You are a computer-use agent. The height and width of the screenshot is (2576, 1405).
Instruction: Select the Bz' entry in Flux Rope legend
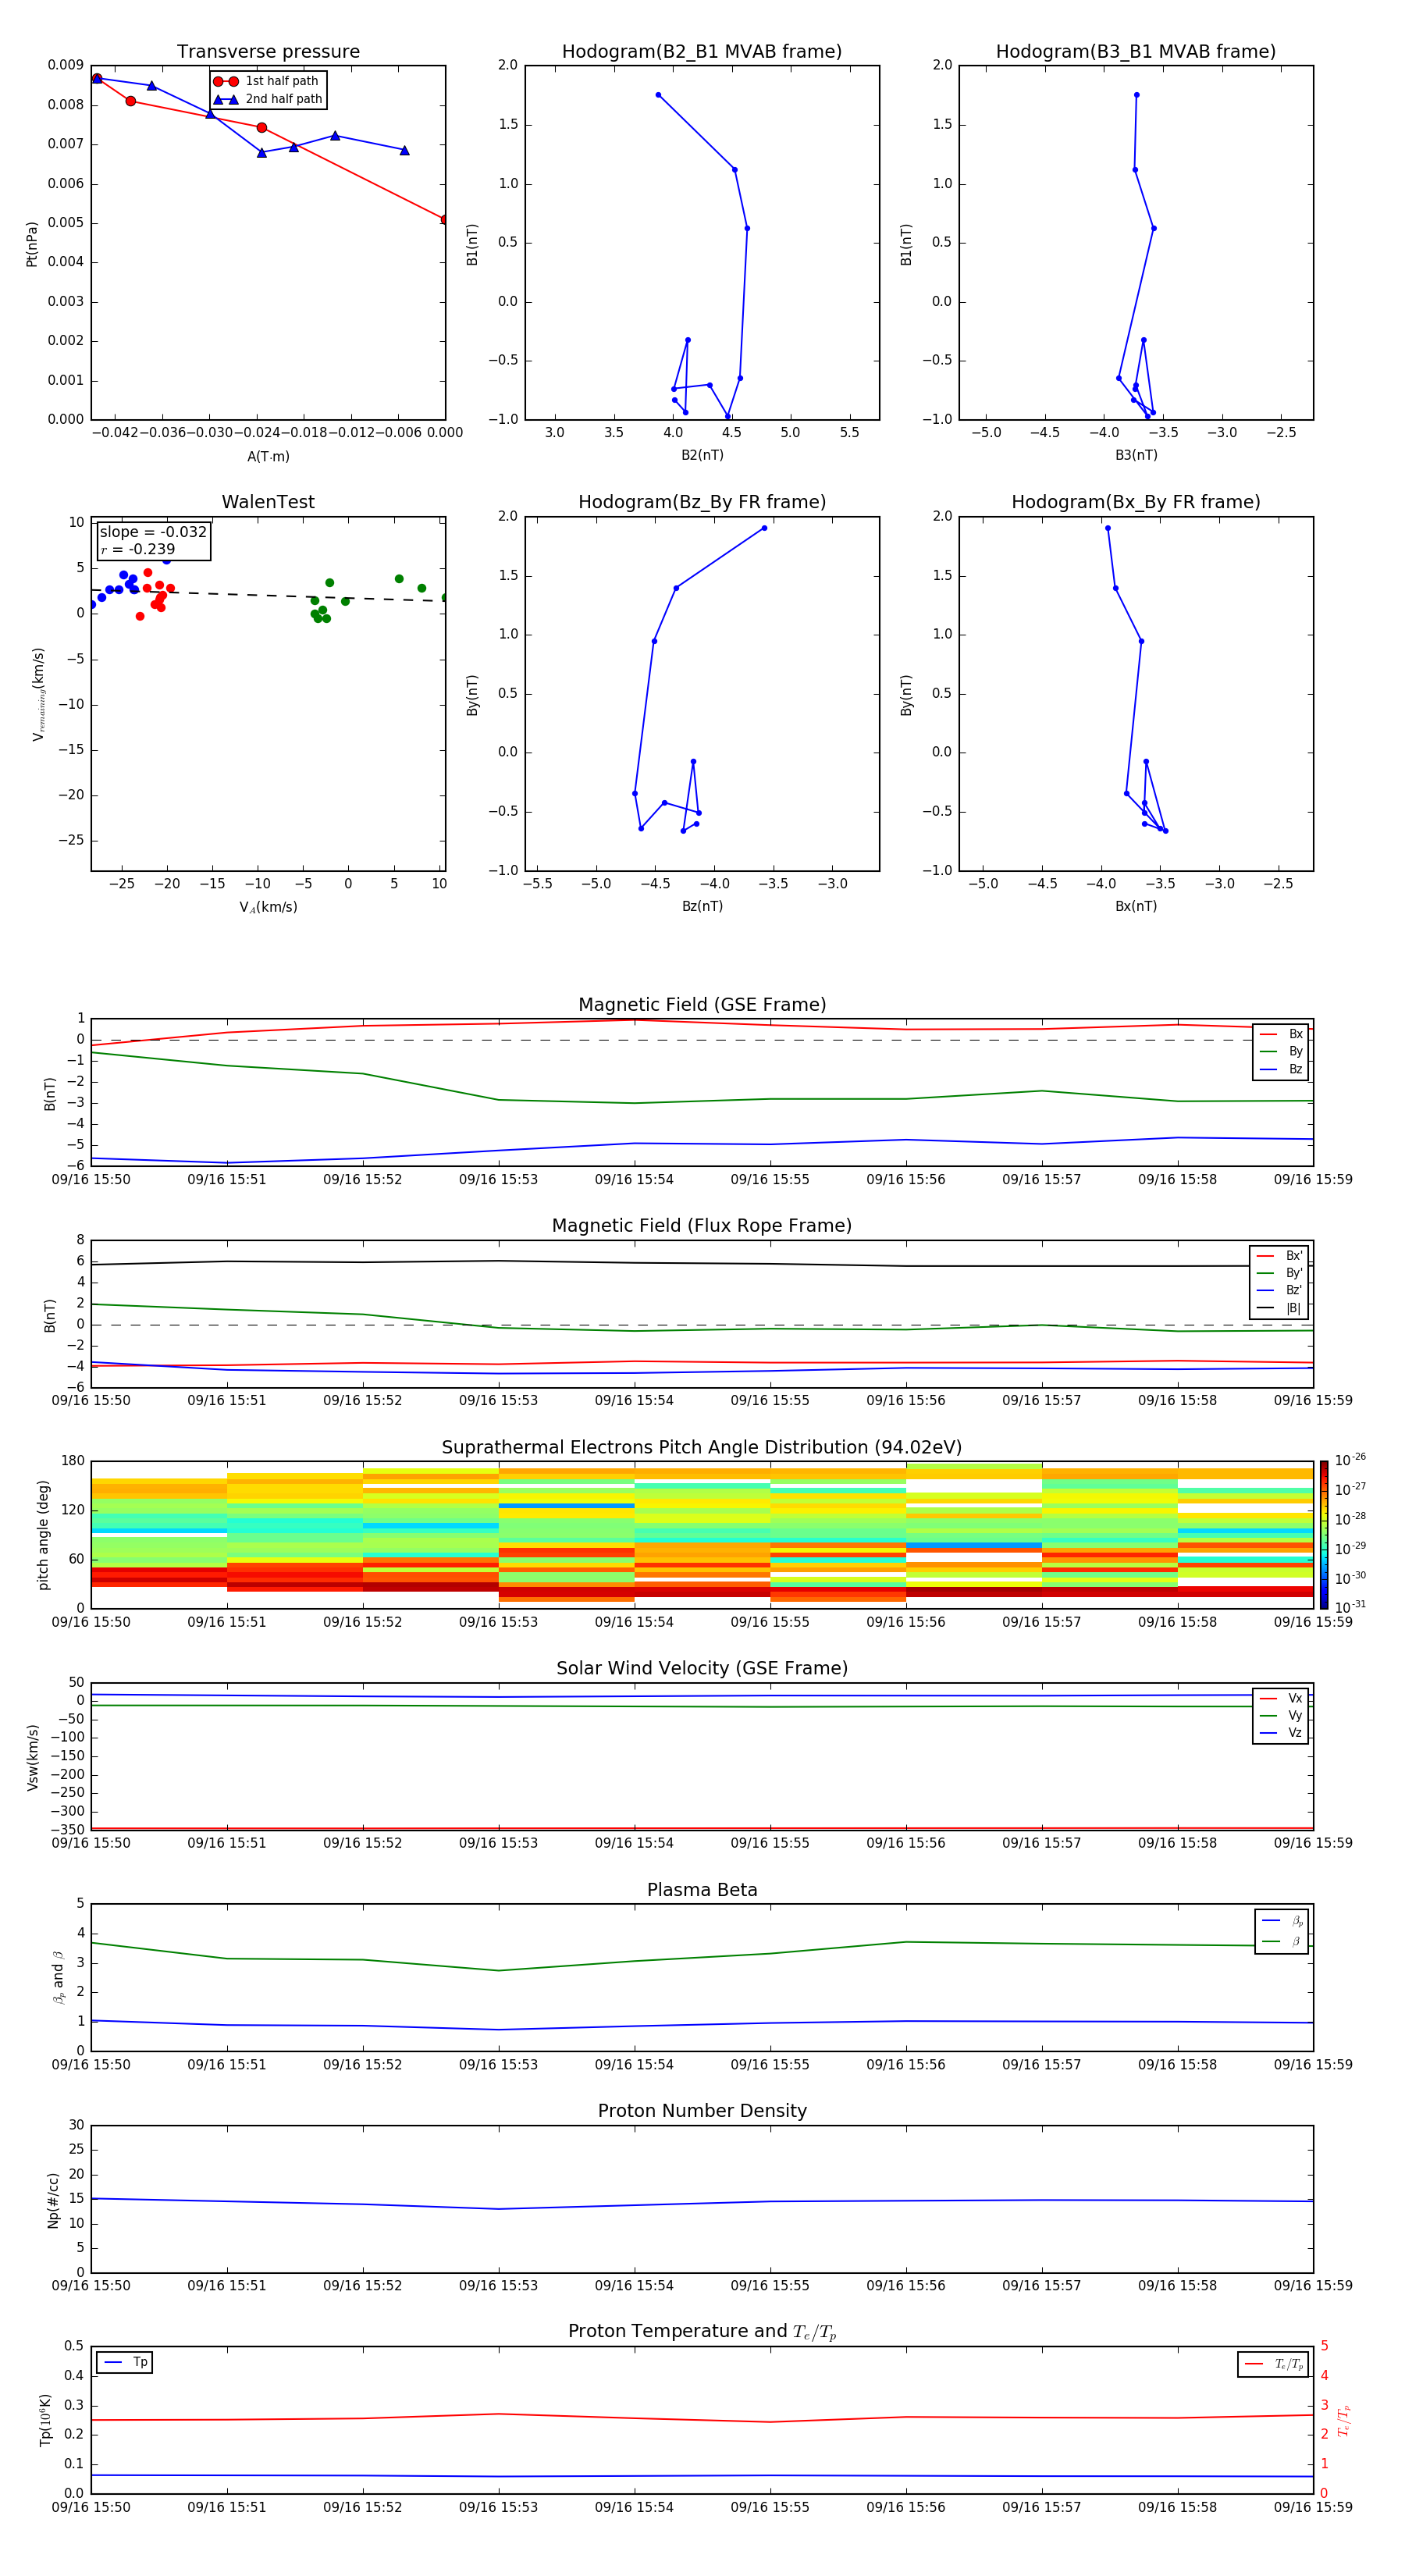point(1279,1290)
